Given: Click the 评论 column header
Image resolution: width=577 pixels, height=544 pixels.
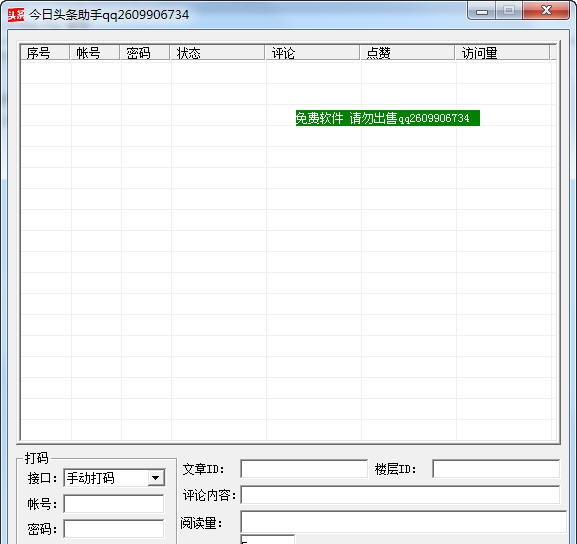Looking at the screenshot, I should coord(312,53).
